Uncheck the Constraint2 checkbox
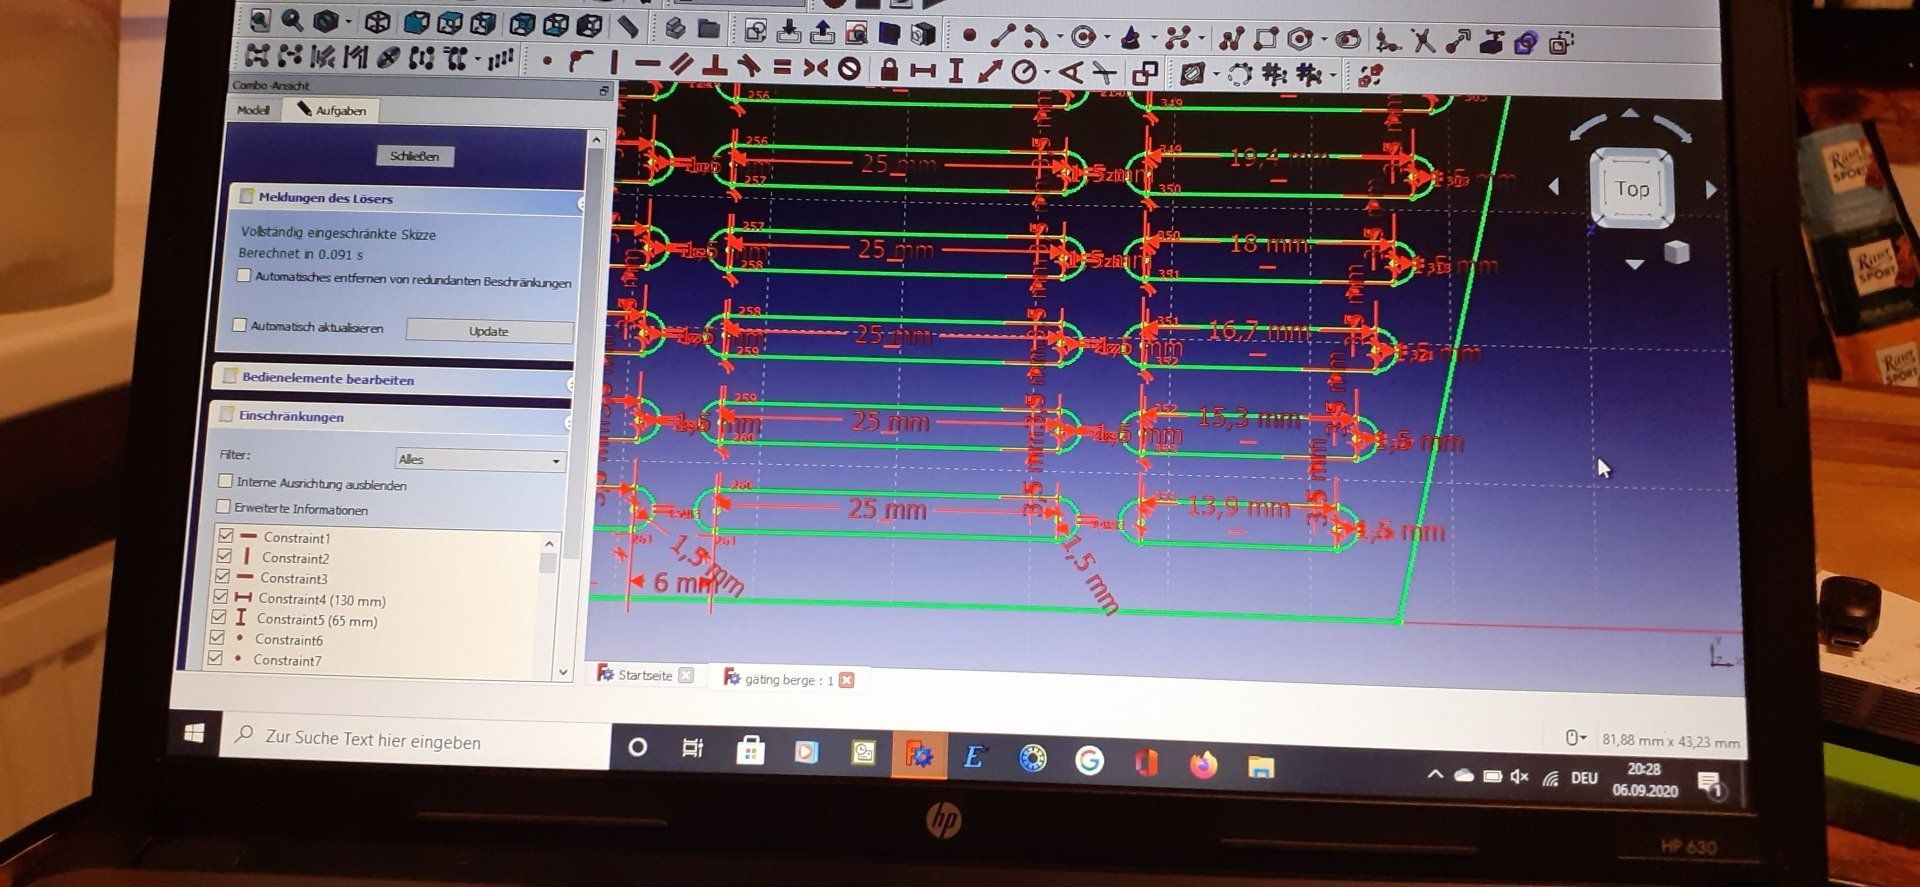 [x=224, y=556]
